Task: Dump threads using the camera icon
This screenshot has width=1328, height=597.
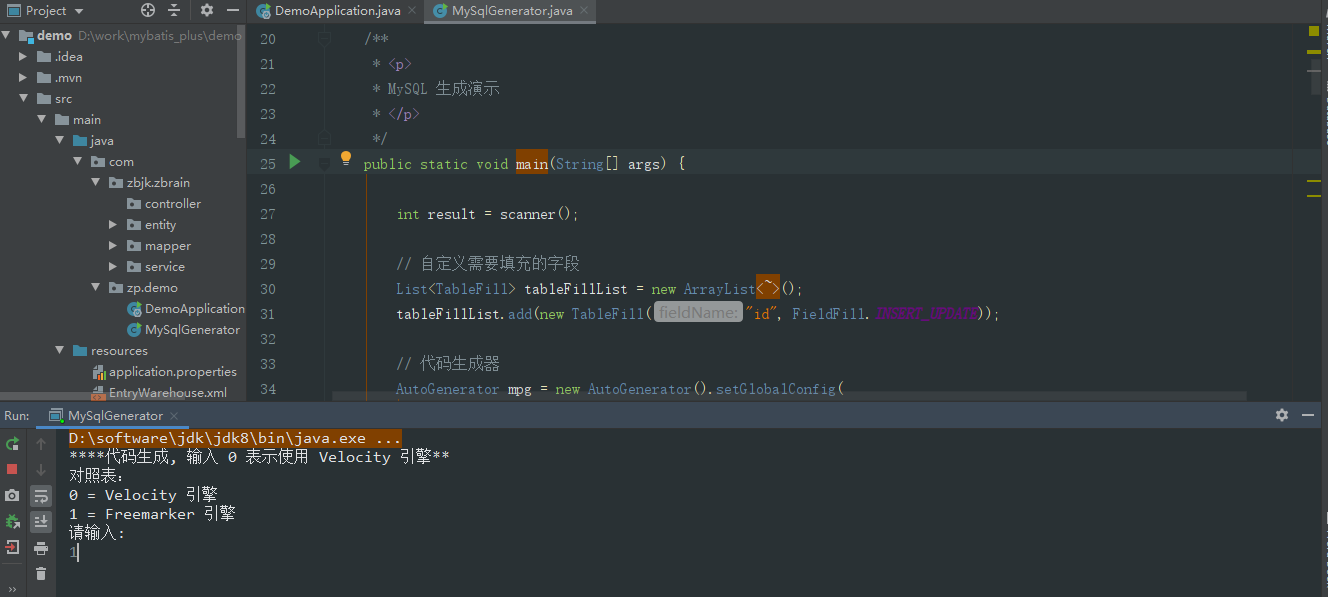Action: (x=12, y=495)
